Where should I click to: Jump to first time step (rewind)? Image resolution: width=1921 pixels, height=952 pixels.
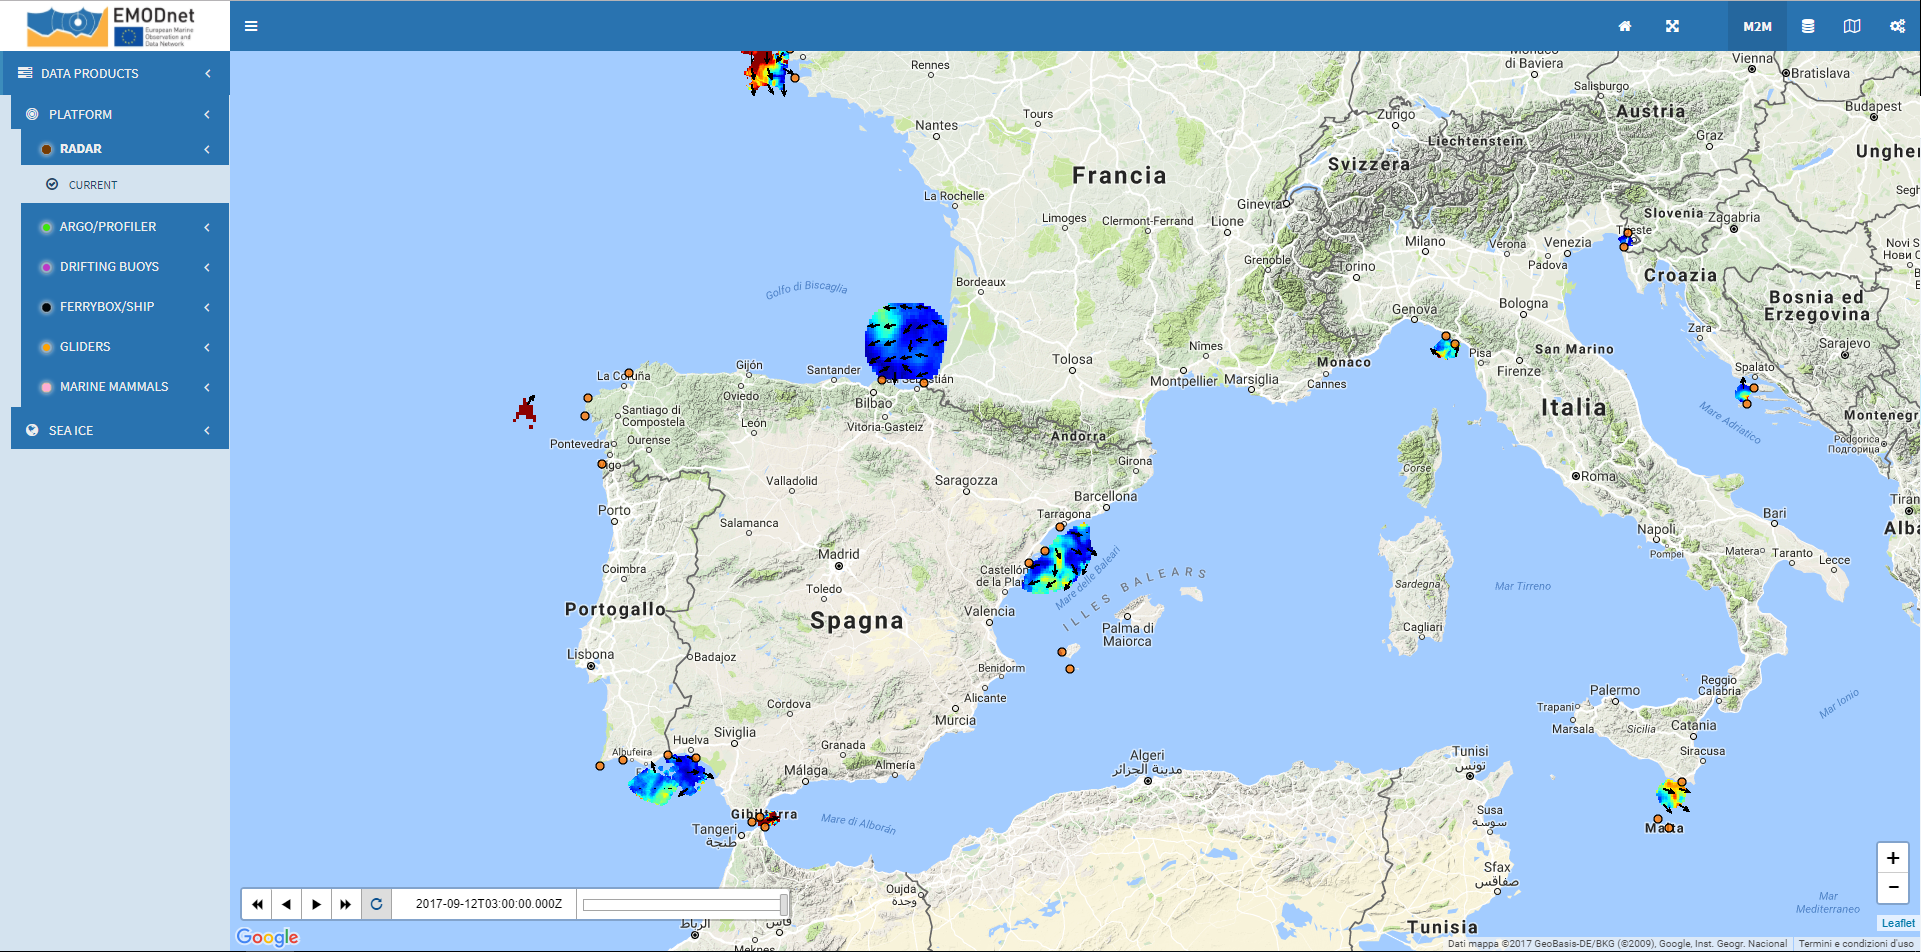(x=257, y=904)
